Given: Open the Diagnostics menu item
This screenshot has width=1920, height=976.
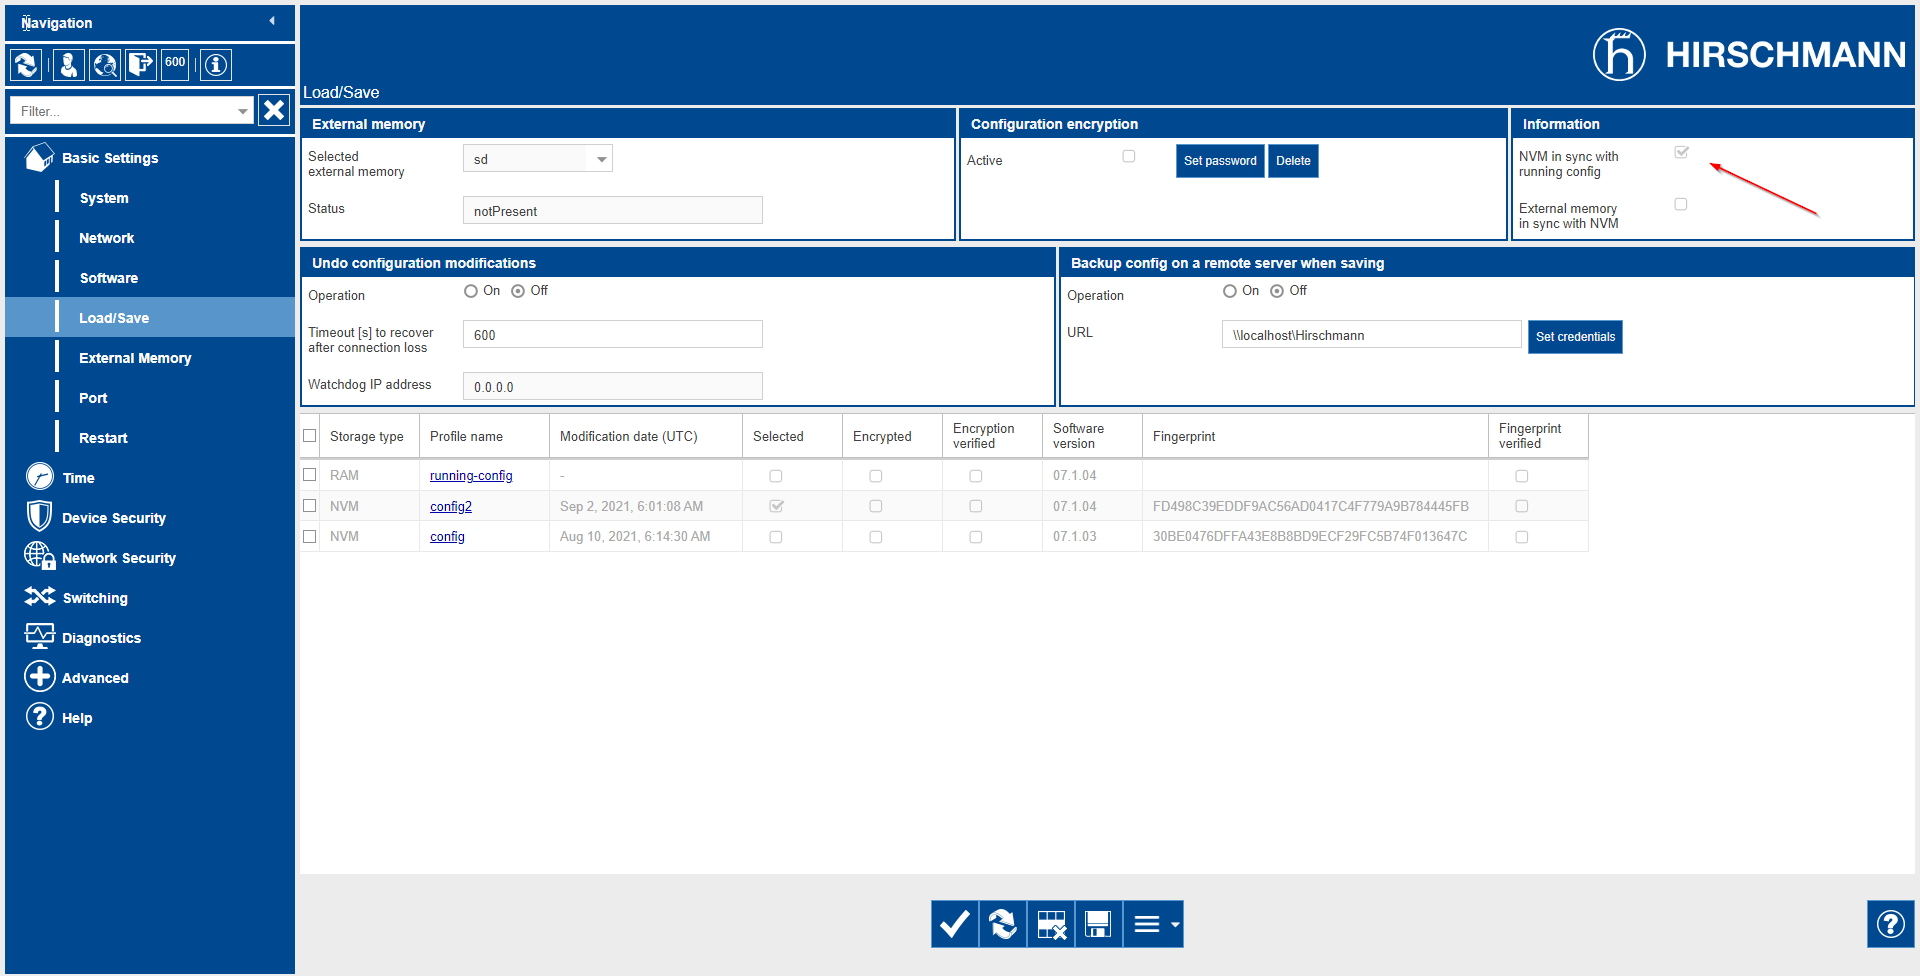Looking at the screenshot, I should point(101,638).
